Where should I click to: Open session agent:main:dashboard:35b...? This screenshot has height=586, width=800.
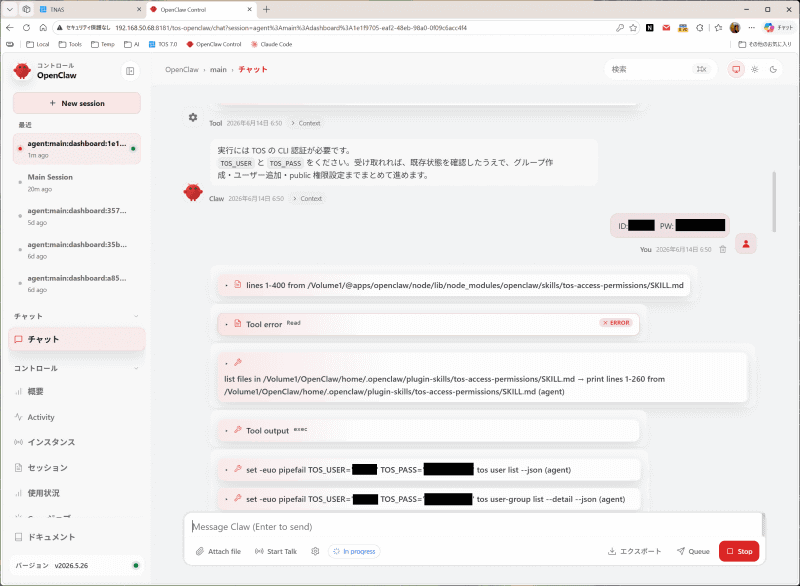coord(77,250)
